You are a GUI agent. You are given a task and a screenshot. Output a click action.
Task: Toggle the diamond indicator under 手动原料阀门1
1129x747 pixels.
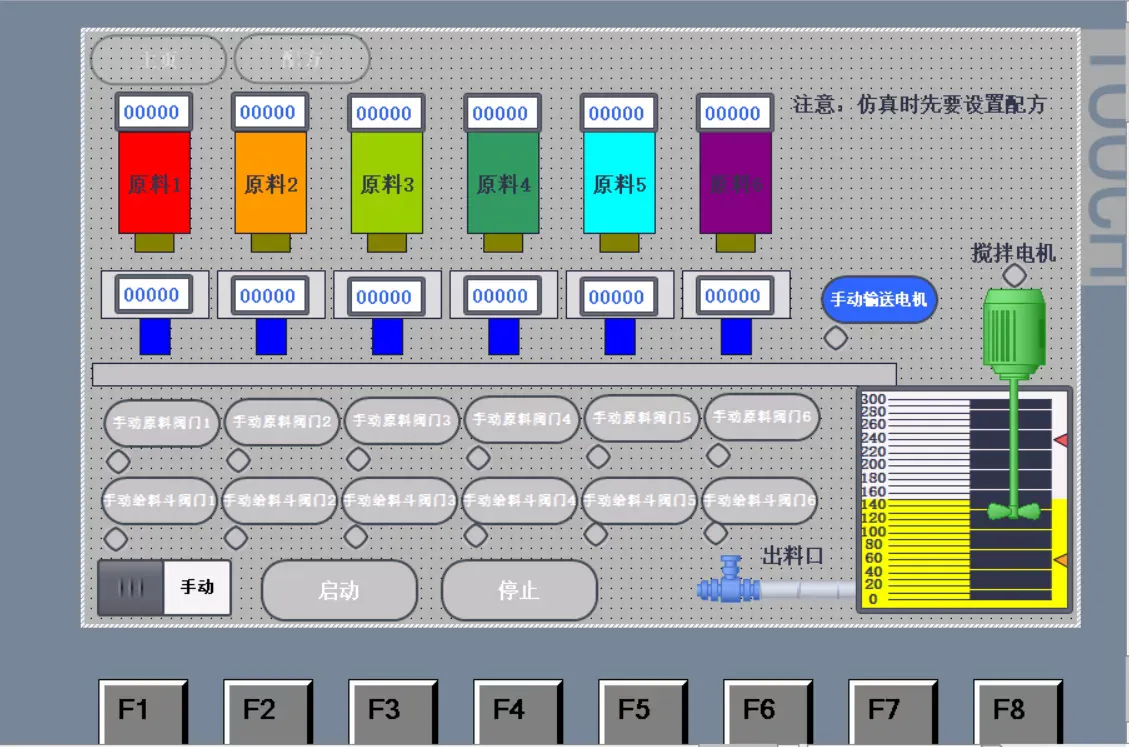117,462
